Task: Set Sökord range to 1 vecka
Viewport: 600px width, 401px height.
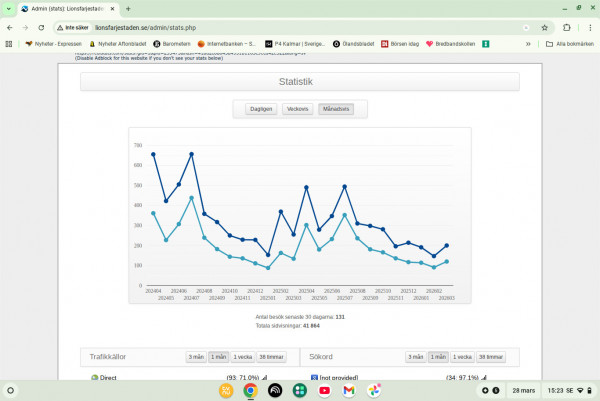Action: 461,356
